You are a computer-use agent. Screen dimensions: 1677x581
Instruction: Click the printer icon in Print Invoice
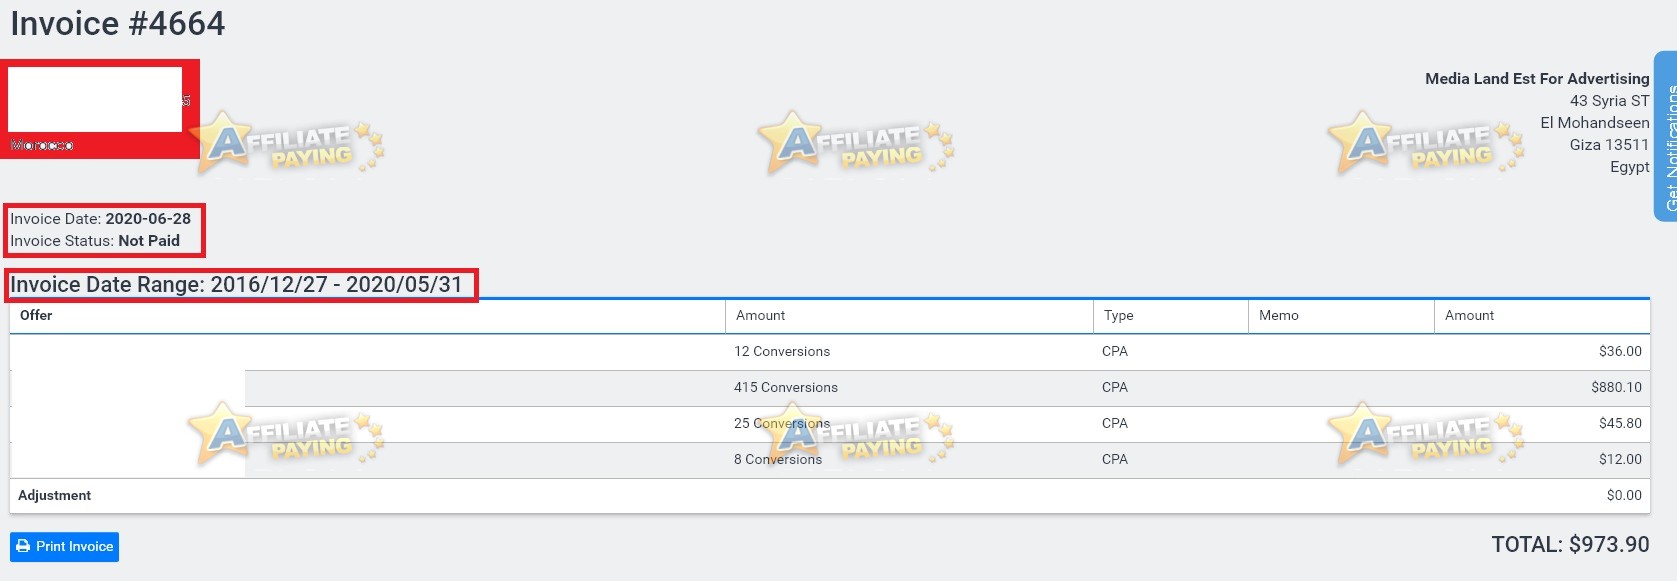[23, 547]
